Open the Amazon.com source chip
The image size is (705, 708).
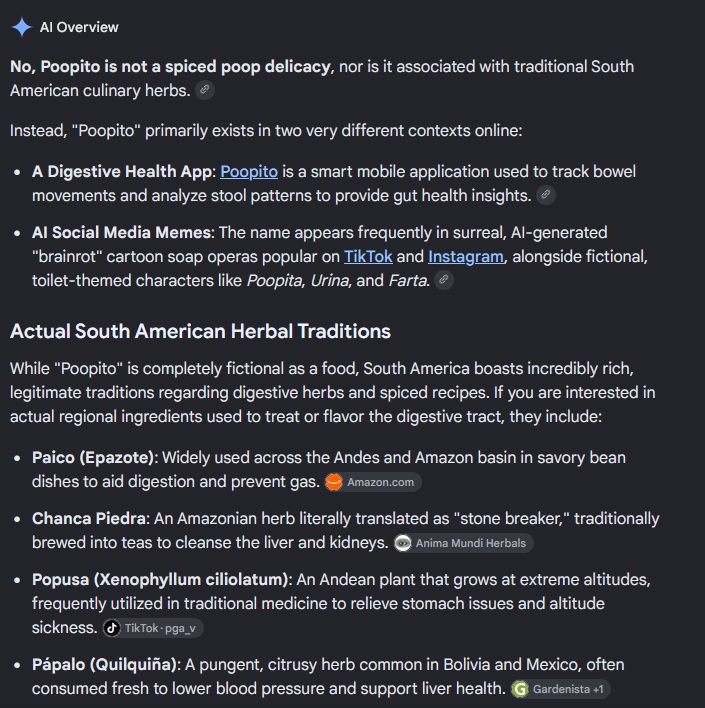pos(373,482)
